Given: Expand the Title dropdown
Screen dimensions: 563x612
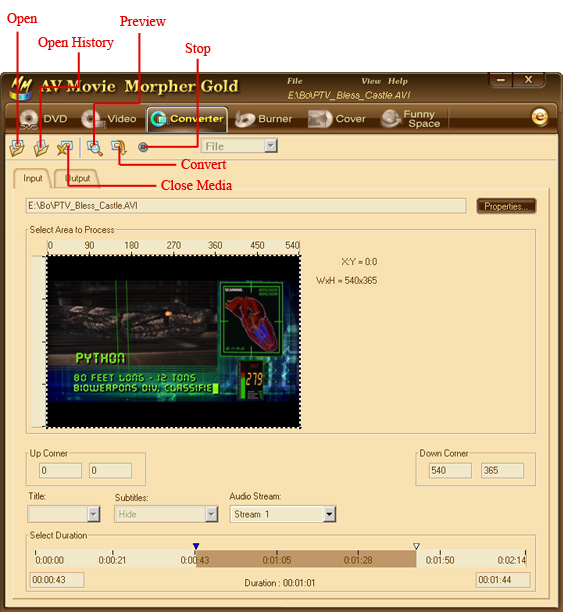Looking at the screenshot, I should click(93, 514).
